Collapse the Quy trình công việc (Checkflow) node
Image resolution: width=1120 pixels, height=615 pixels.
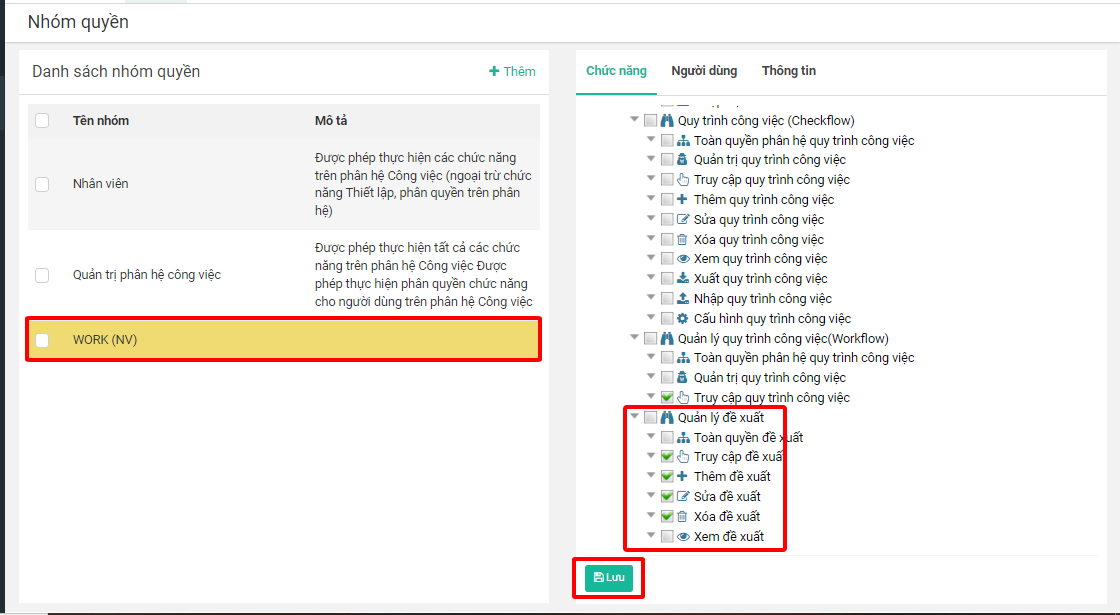[634, 120]
